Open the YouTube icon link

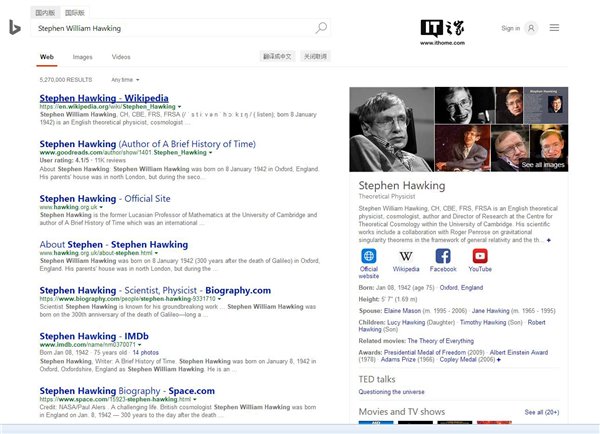[x=480, y=256]
